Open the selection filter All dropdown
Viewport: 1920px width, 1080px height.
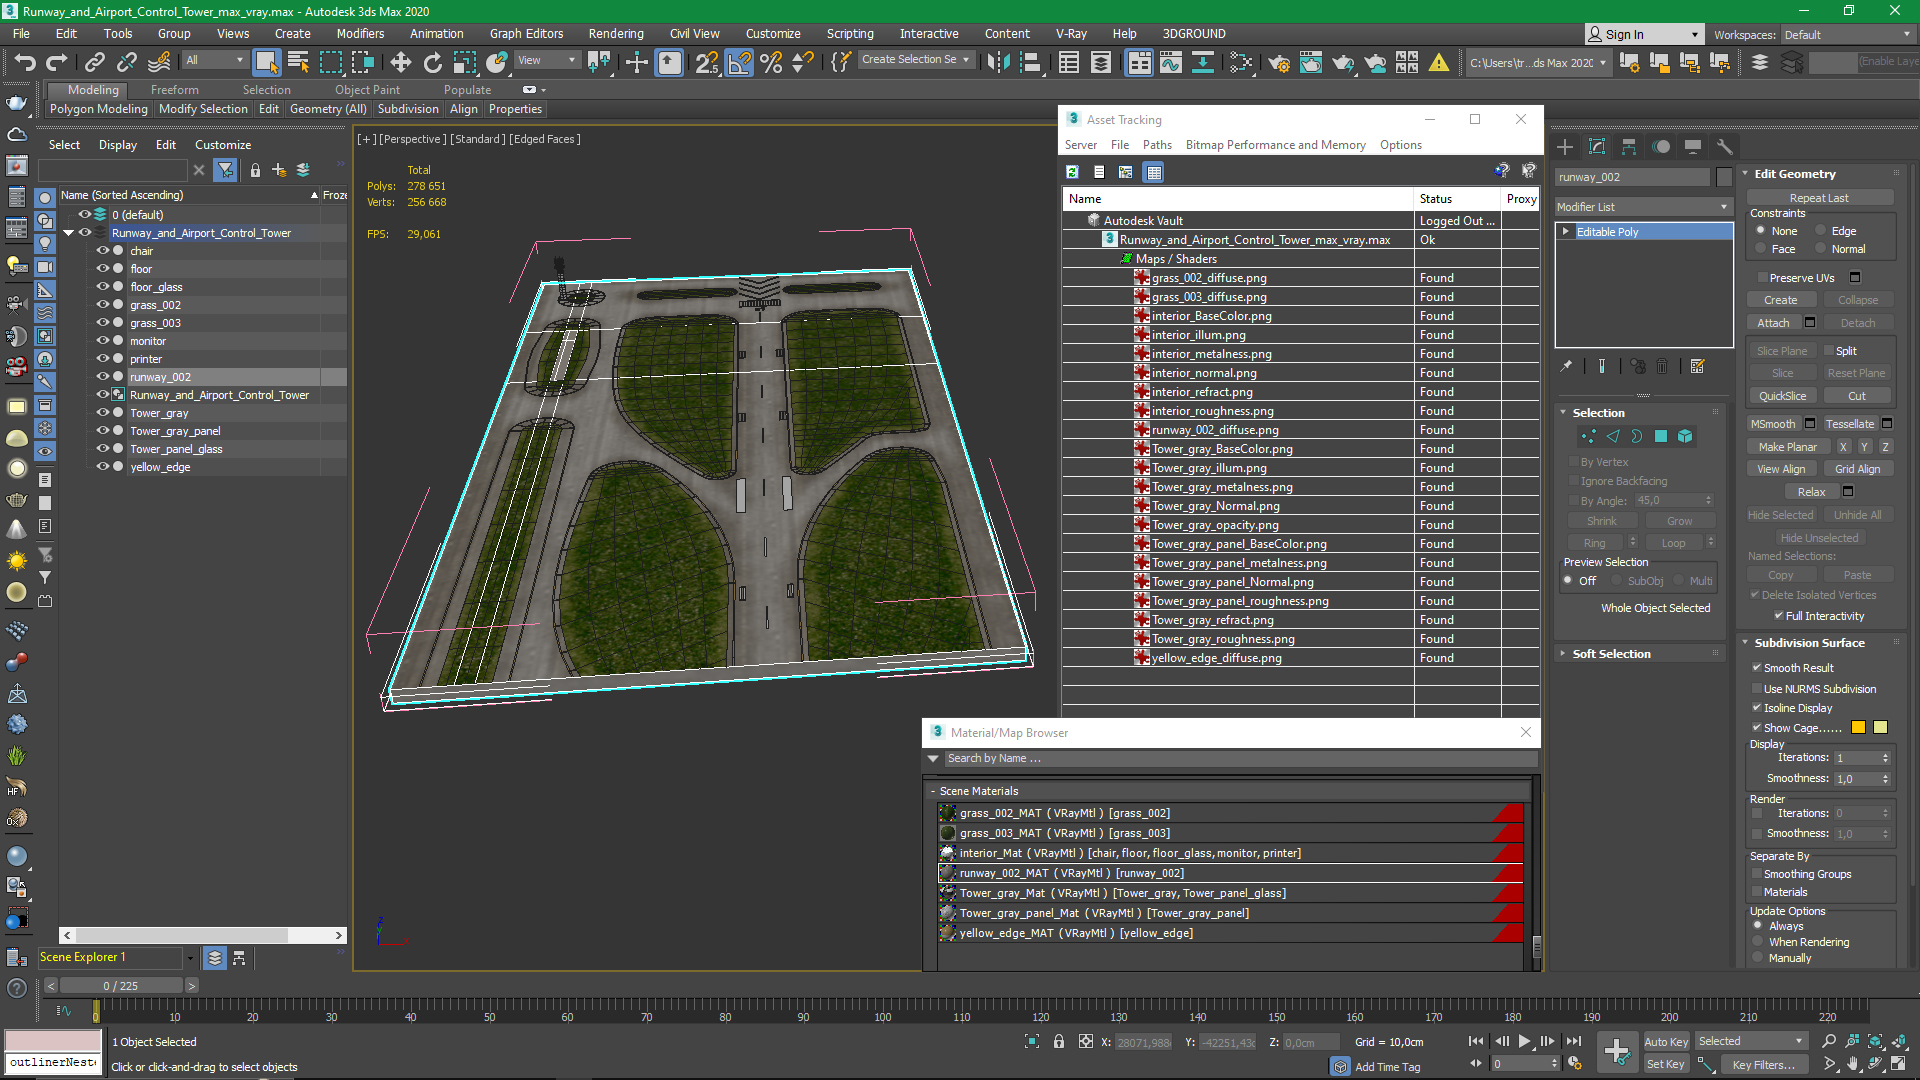coord(214,60)
